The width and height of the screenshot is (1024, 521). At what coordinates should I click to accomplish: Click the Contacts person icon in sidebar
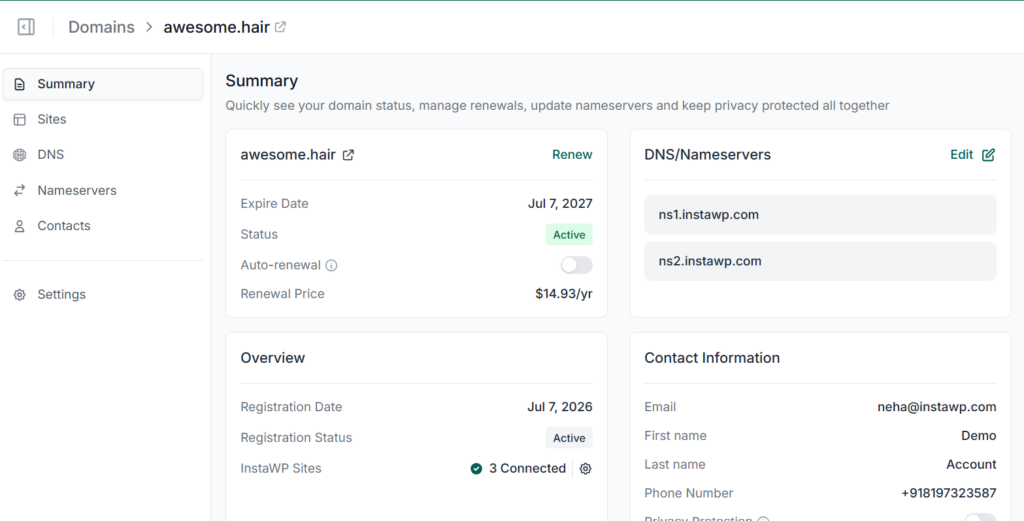[20, 226]
